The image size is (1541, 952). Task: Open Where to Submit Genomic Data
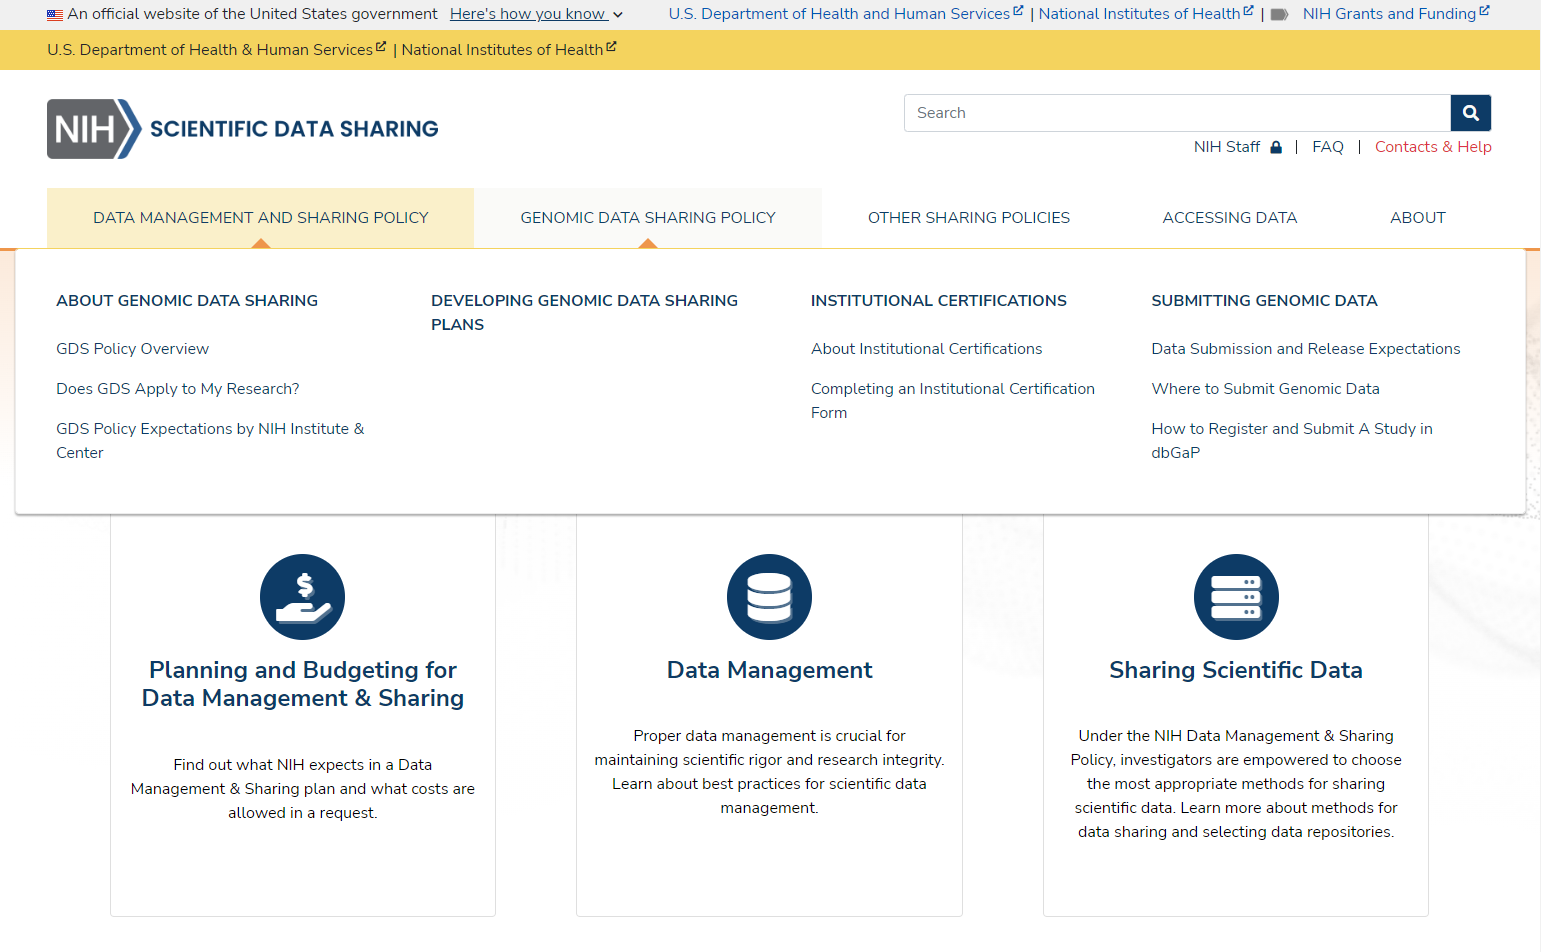click(1265, 389)
